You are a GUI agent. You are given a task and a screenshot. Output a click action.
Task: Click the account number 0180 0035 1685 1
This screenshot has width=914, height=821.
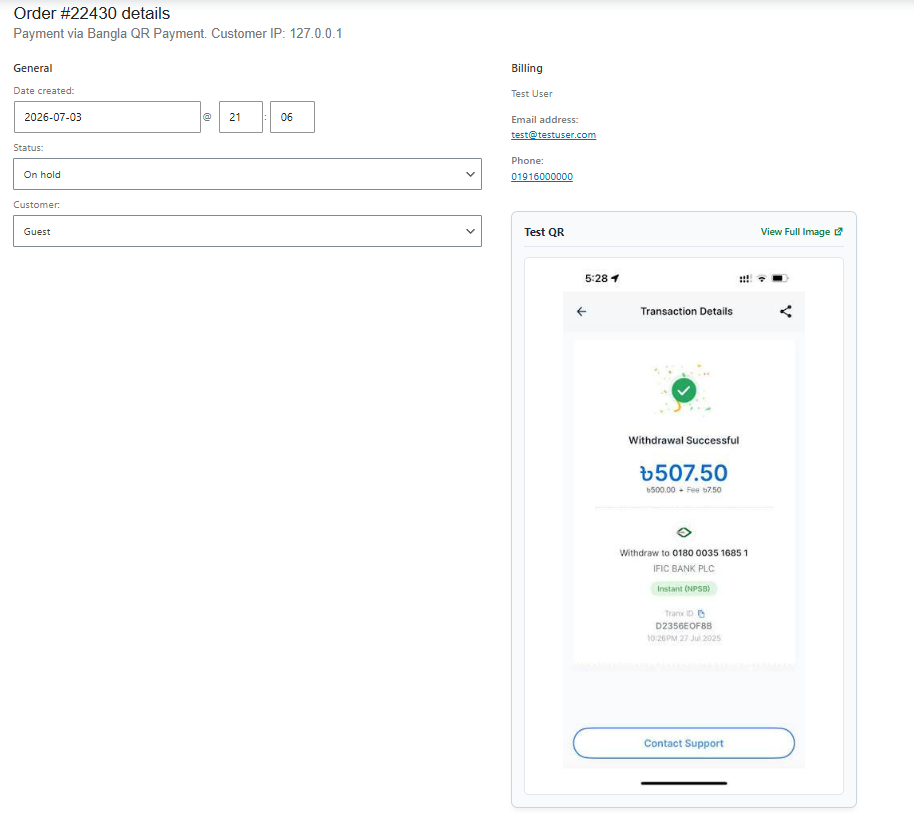(x=710, y=553)
